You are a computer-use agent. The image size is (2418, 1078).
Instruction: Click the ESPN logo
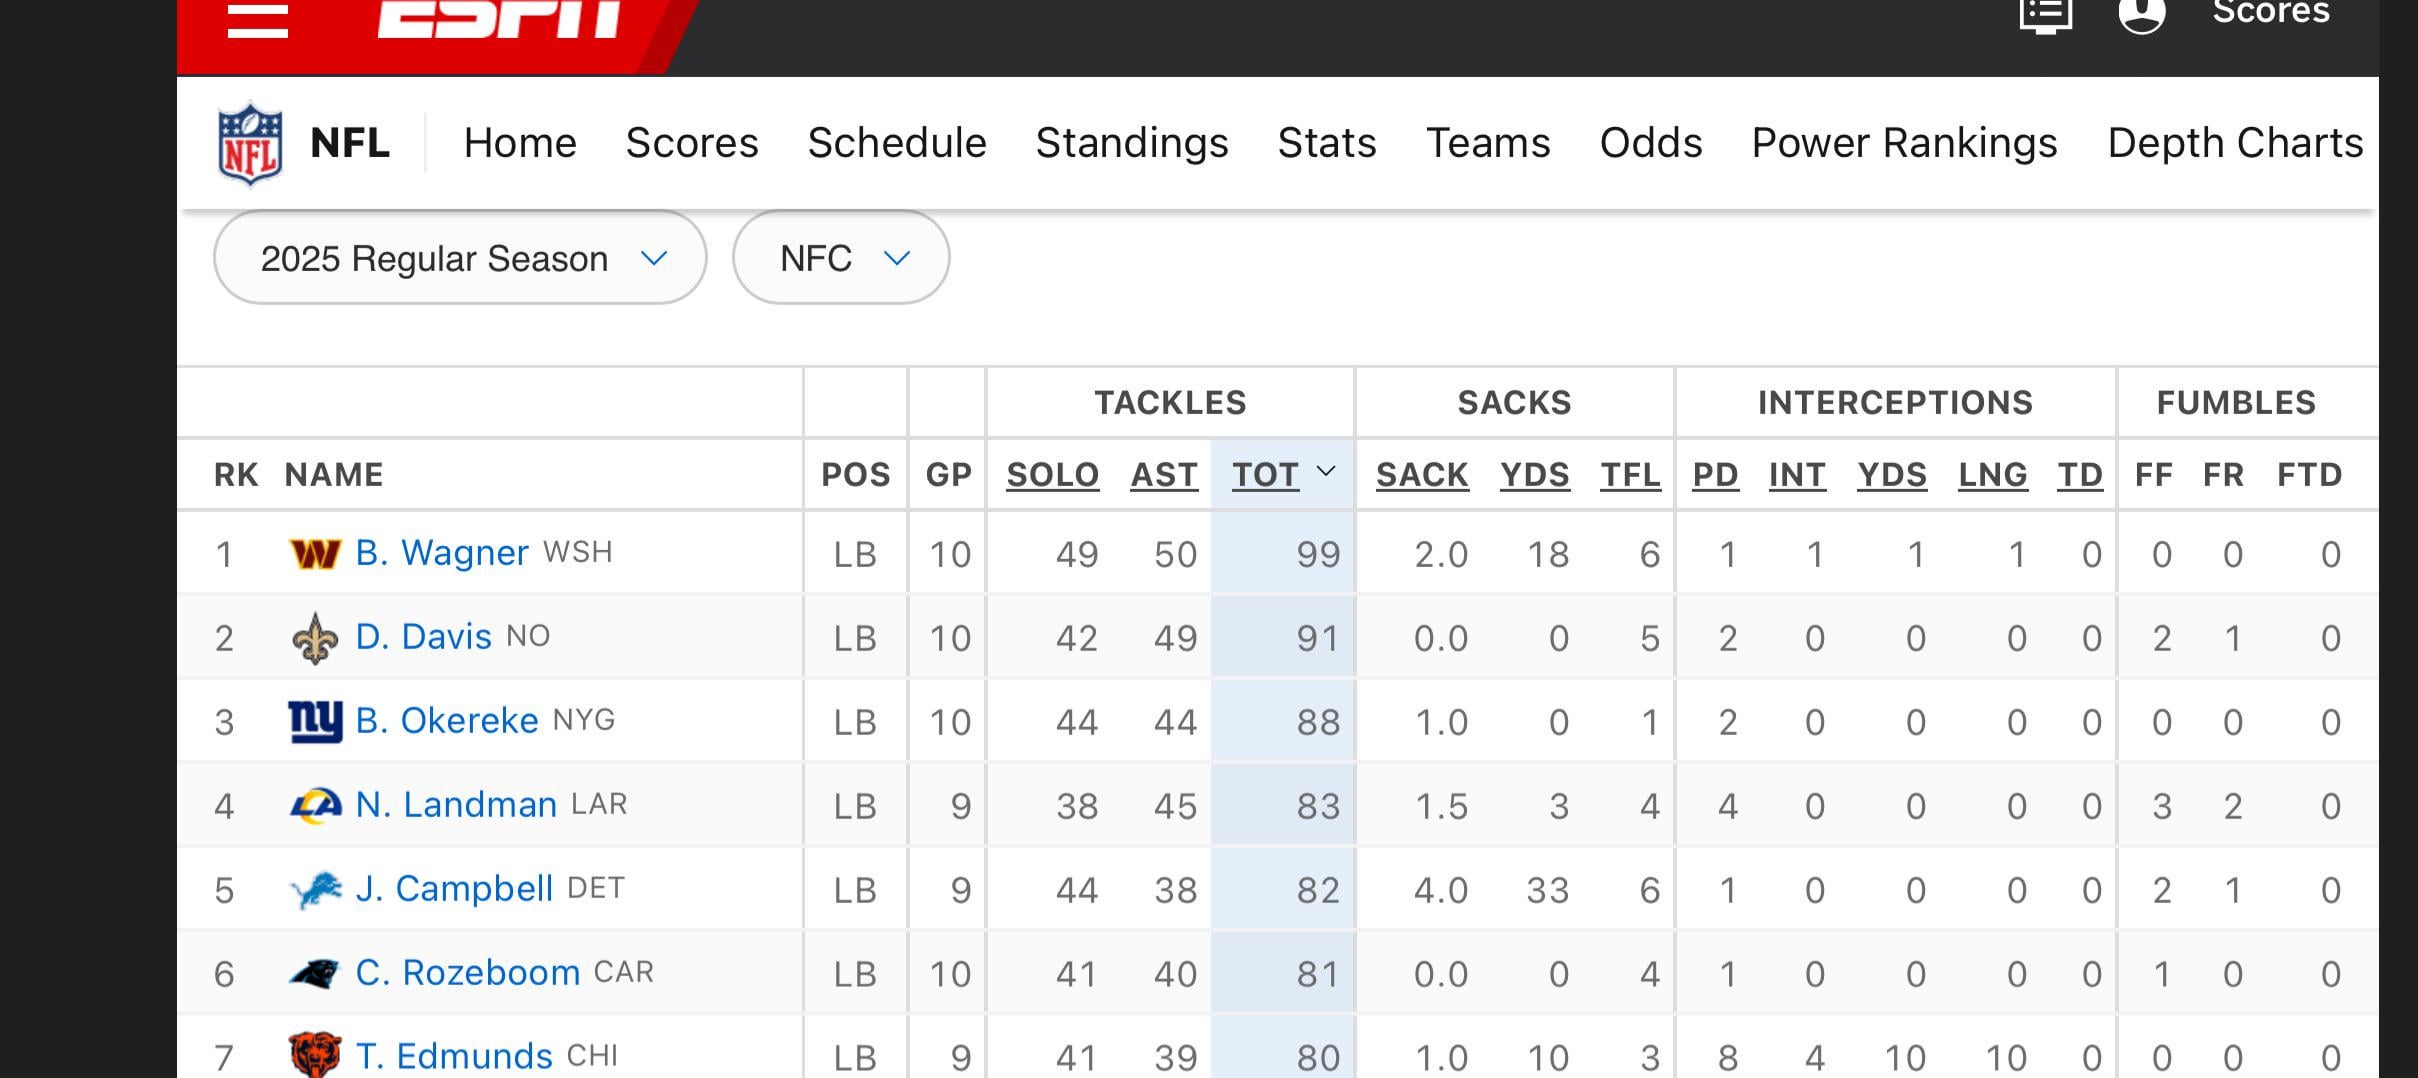tap(498, 18)
